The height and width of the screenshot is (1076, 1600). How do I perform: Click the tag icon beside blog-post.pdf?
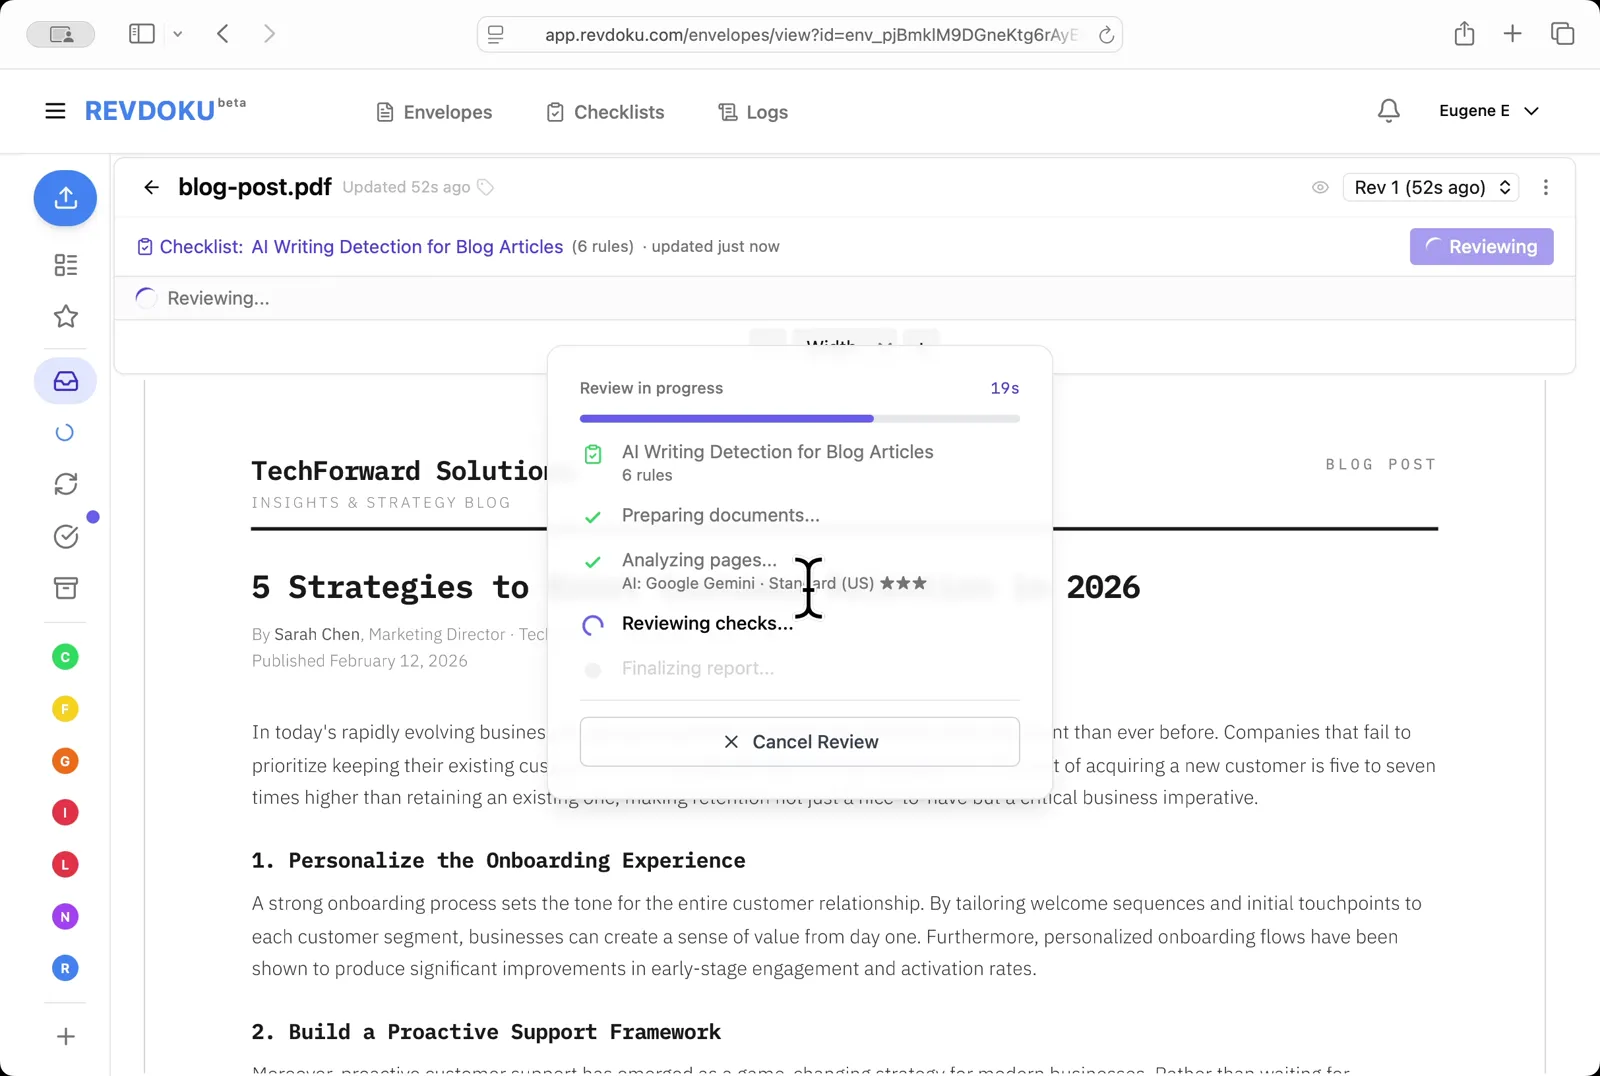[486, 188]
